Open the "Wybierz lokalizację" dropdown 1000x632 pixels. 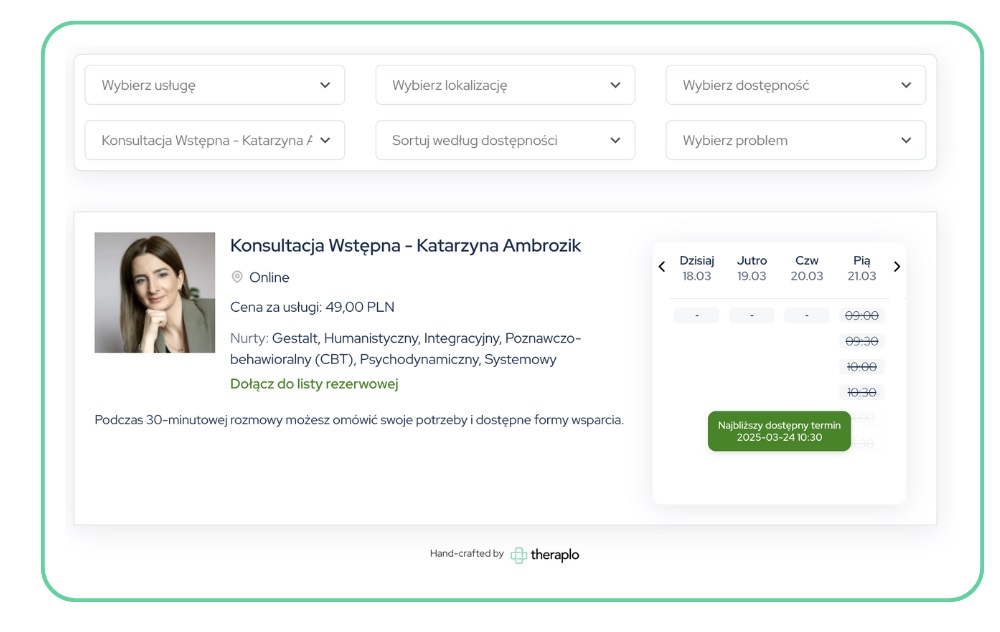click(x=505, y=85)
